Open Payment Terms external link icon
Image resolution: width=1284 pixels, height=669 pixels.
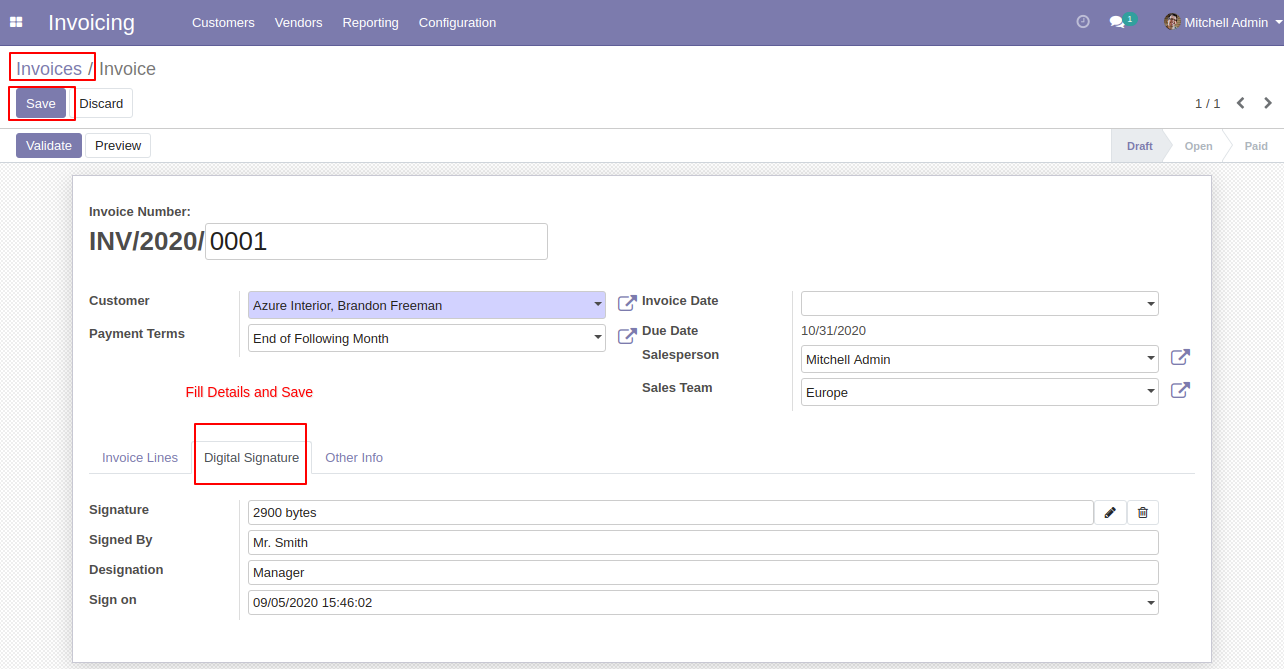point(627,336)
